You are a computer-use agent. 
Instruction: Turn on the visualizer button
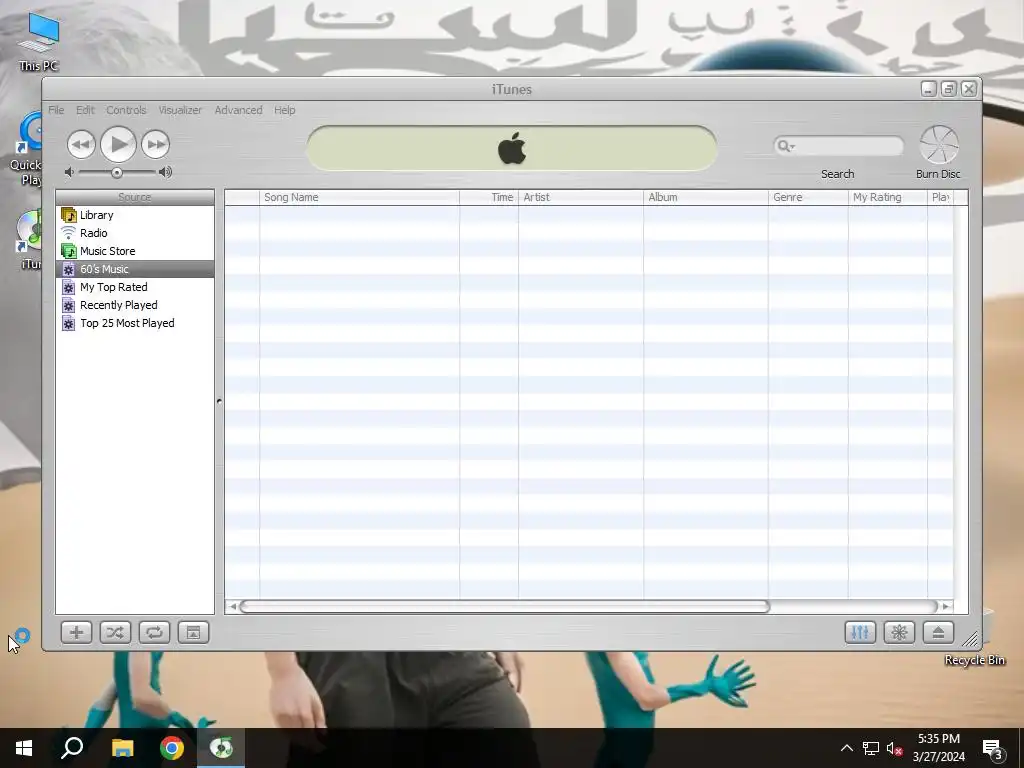(x=899, y=632)
